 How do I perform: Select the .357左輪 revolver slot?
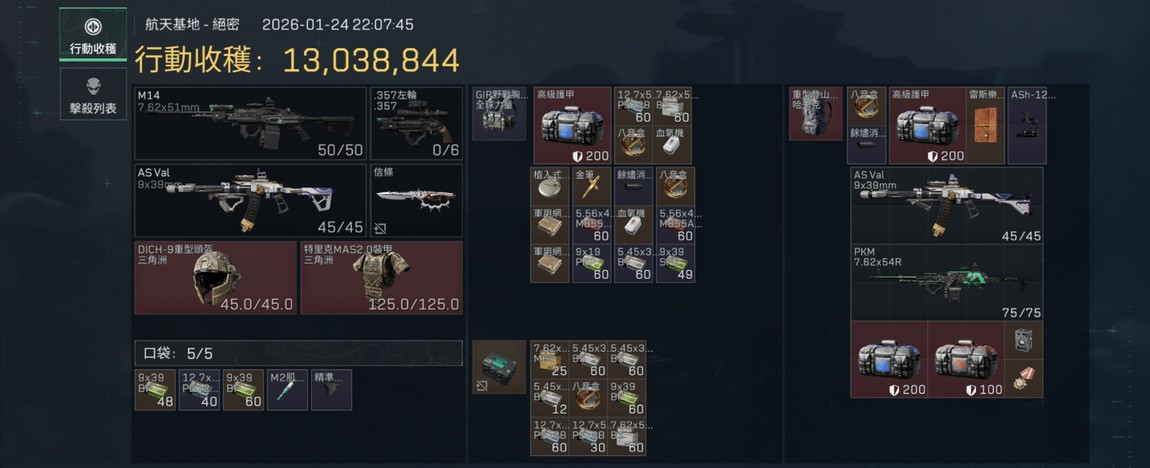417,123
